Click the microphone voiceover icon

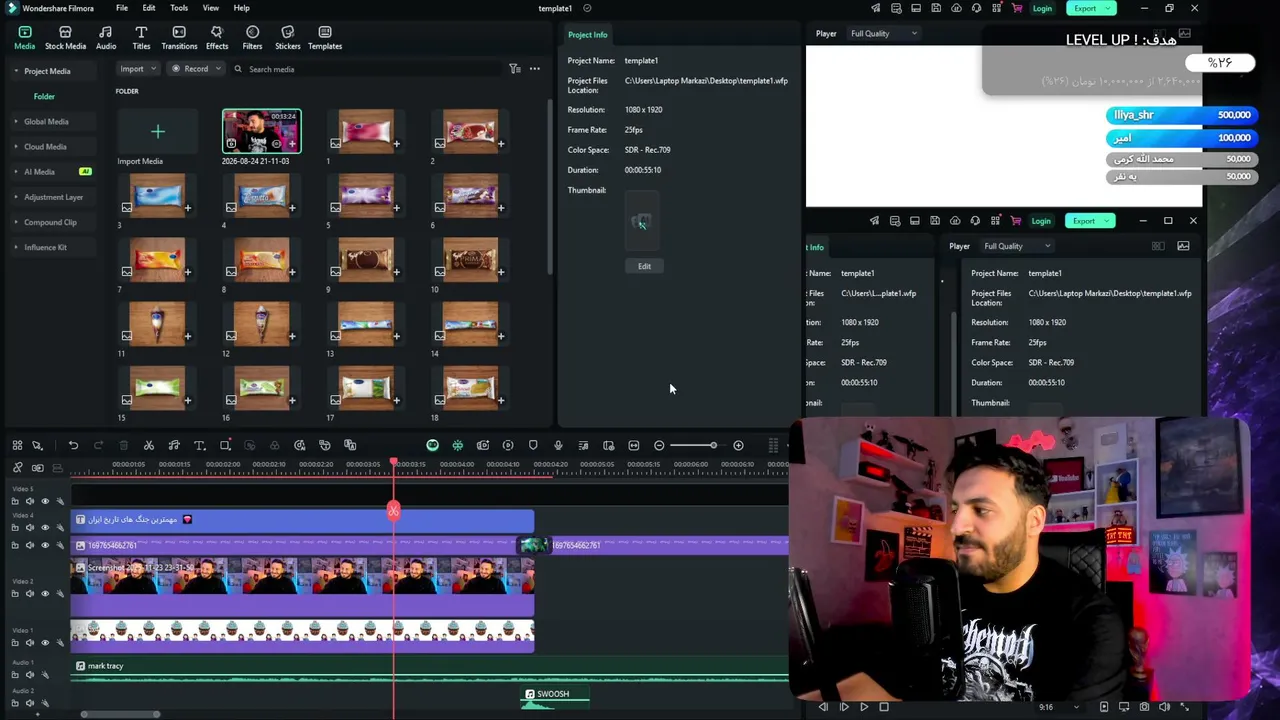tap(558, 445)
